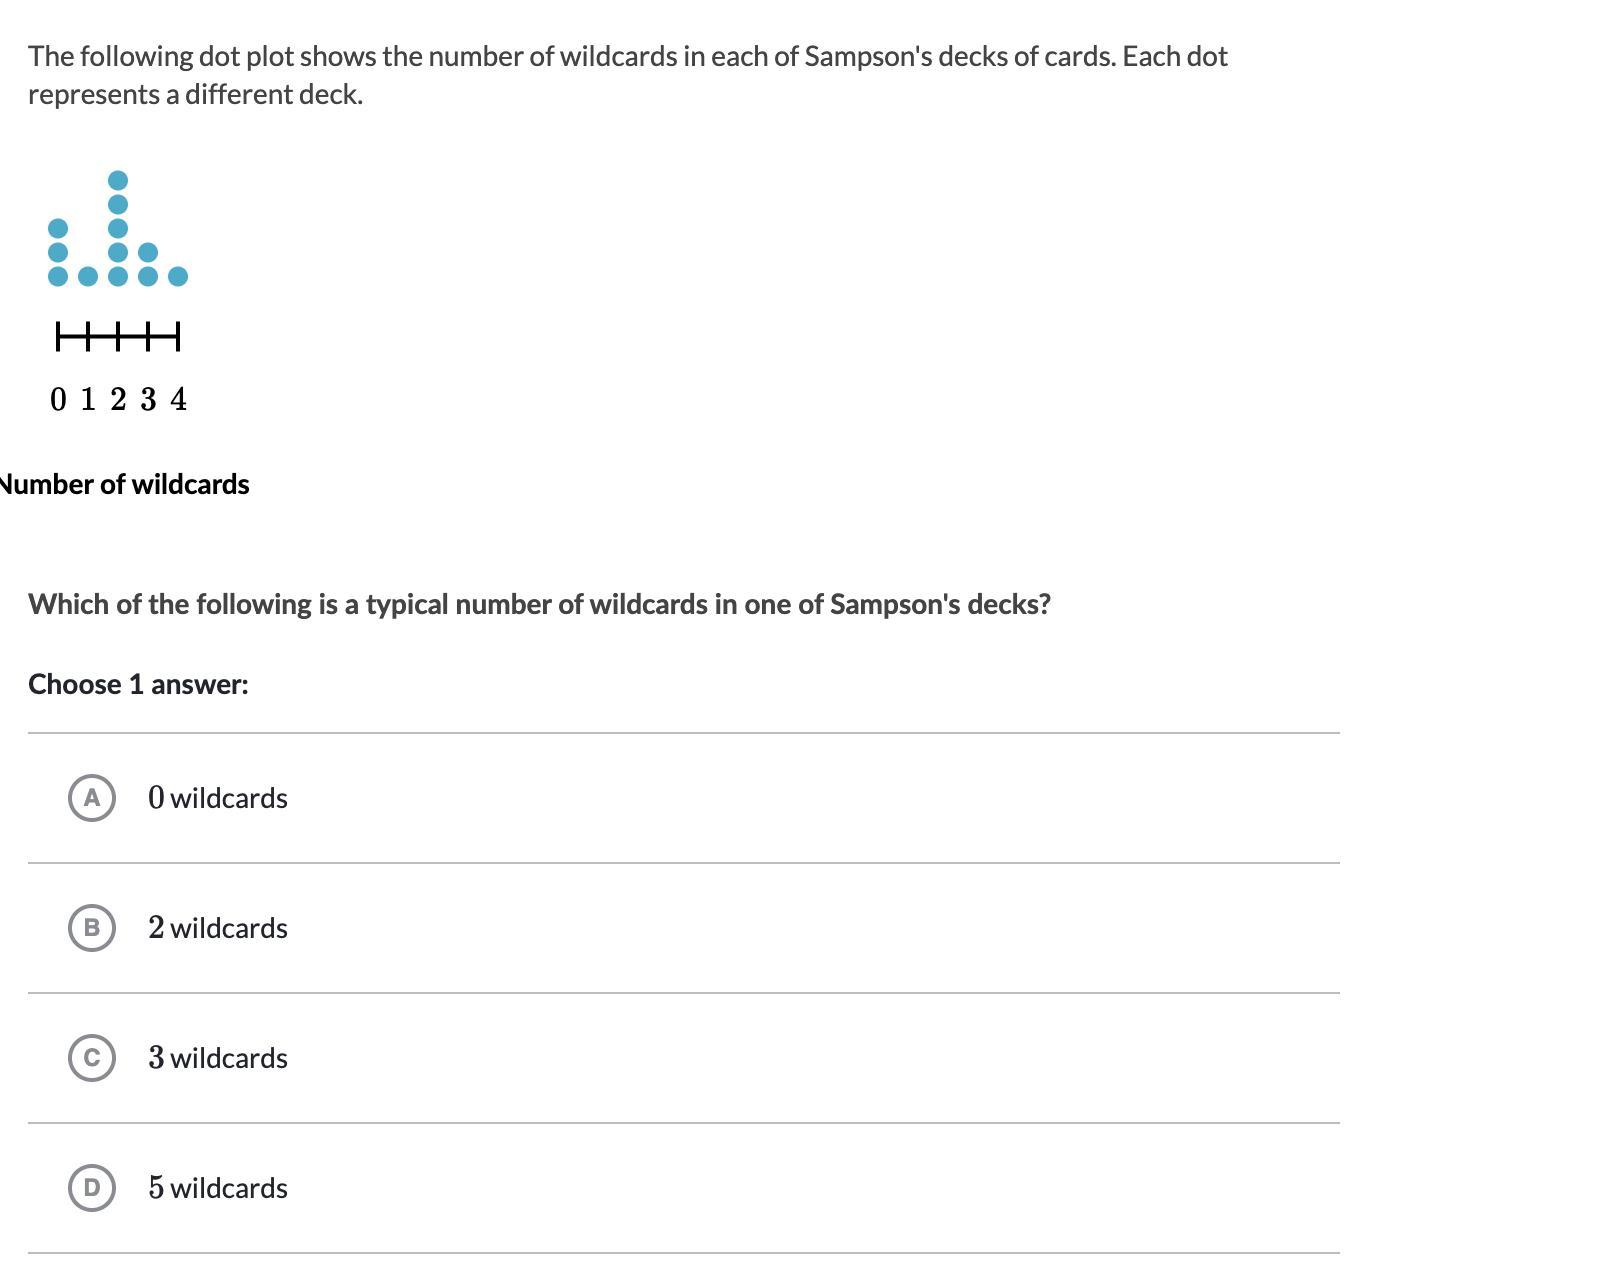Viewport: 1616px width, 1264px height.
Task: Click the 'Choose 1 answer:' prompt
Action: [x=138, y=685]
